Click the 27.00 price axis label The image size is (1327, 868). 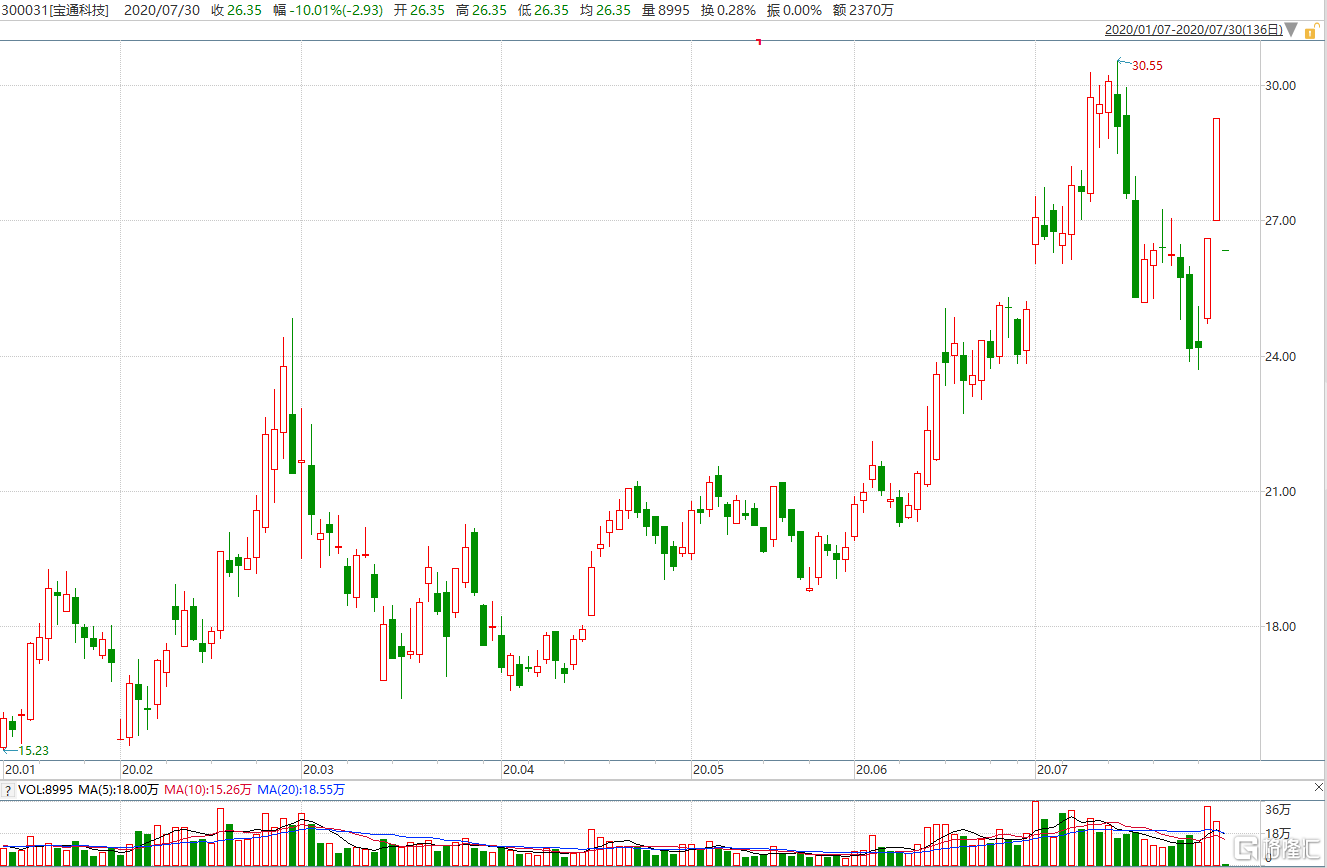click(x=1281, y=220)
